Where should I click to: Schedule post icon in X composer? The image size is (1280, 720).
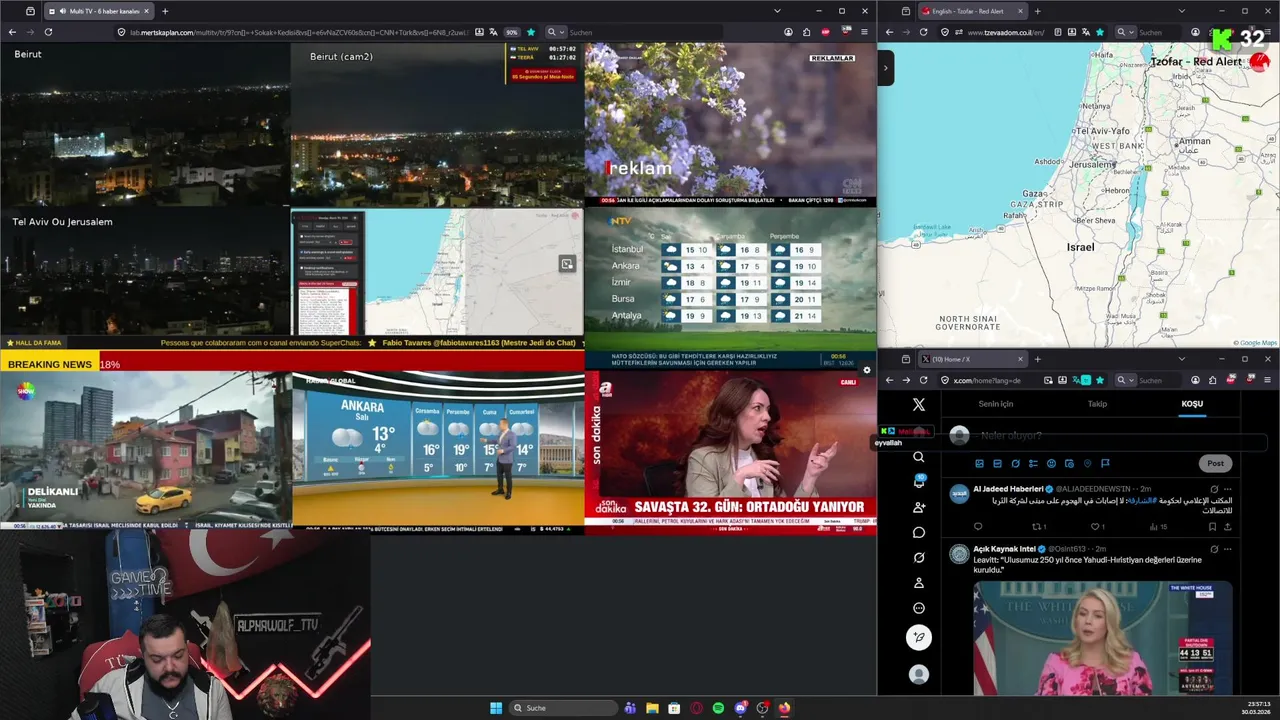(1069, 463)
